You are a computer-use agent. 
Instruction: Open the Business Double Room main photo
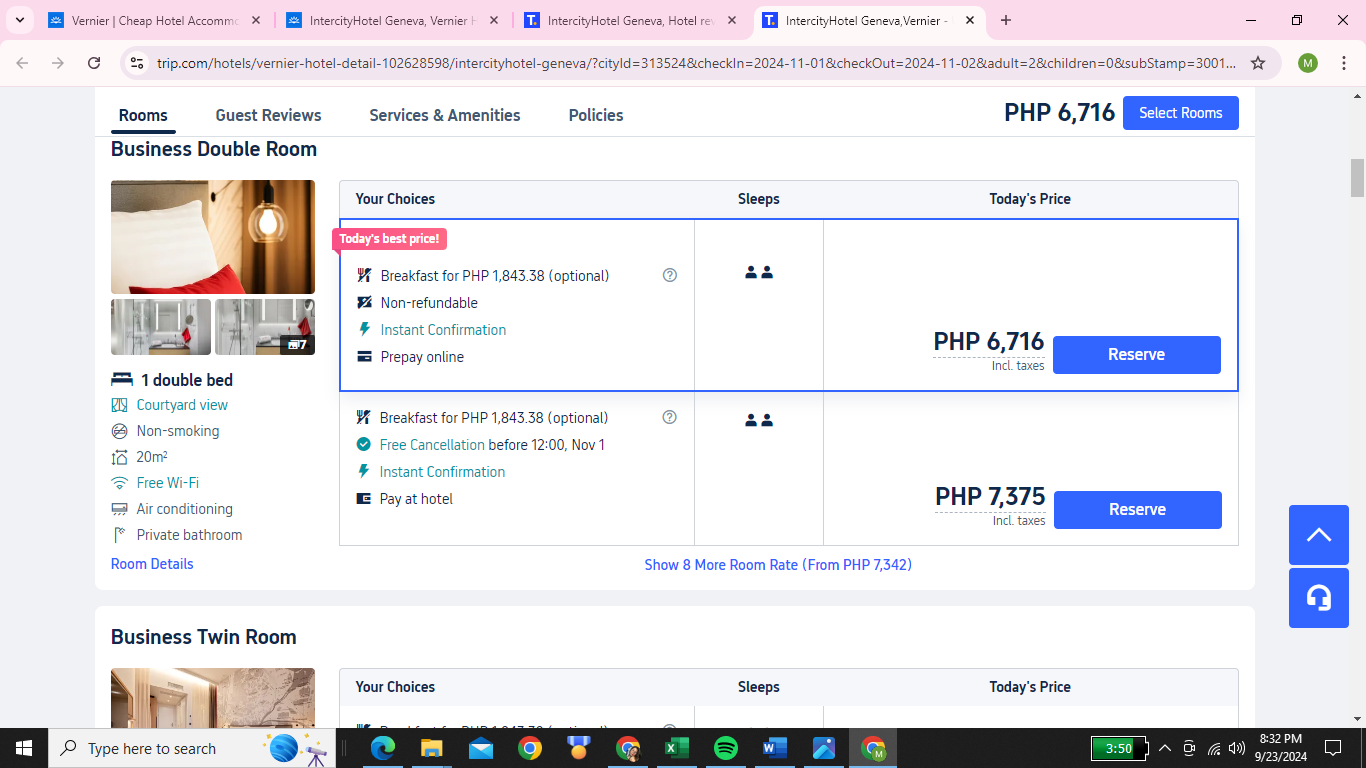click(213, 237)
